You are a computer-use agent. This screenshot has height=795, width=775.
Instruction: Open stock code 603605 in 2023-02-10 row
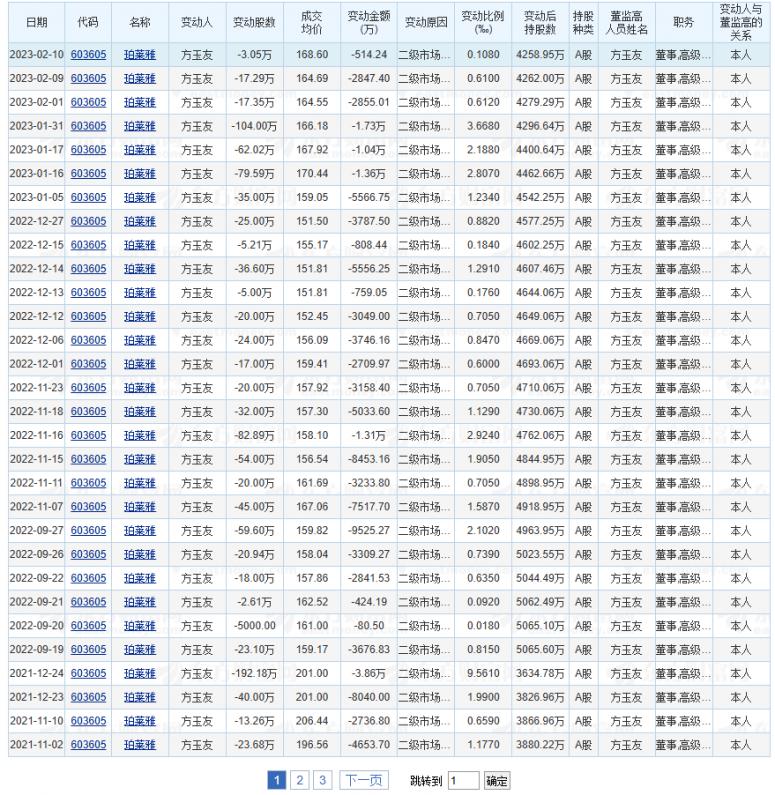pos(88,55)
